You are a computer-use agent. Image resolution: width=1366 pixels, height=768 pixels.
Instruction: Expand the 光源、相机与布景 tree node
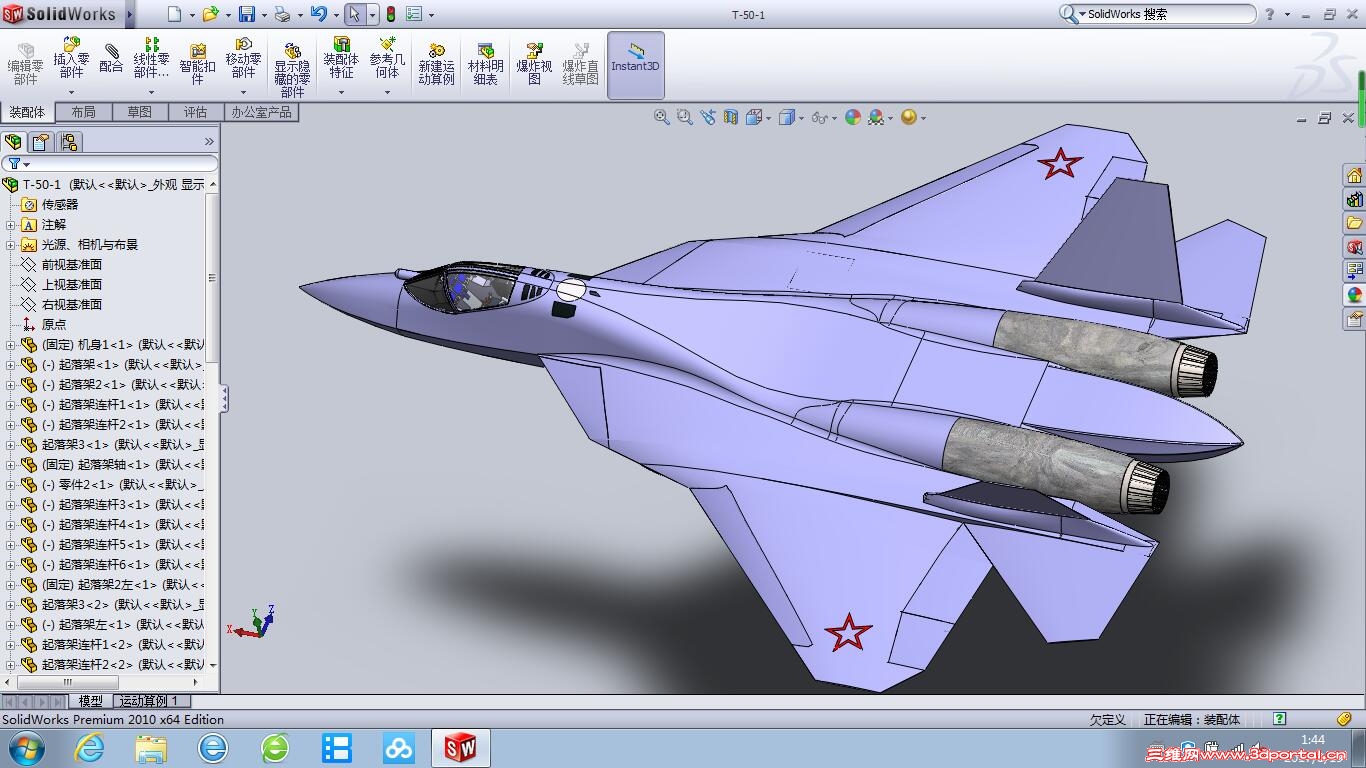11,245
